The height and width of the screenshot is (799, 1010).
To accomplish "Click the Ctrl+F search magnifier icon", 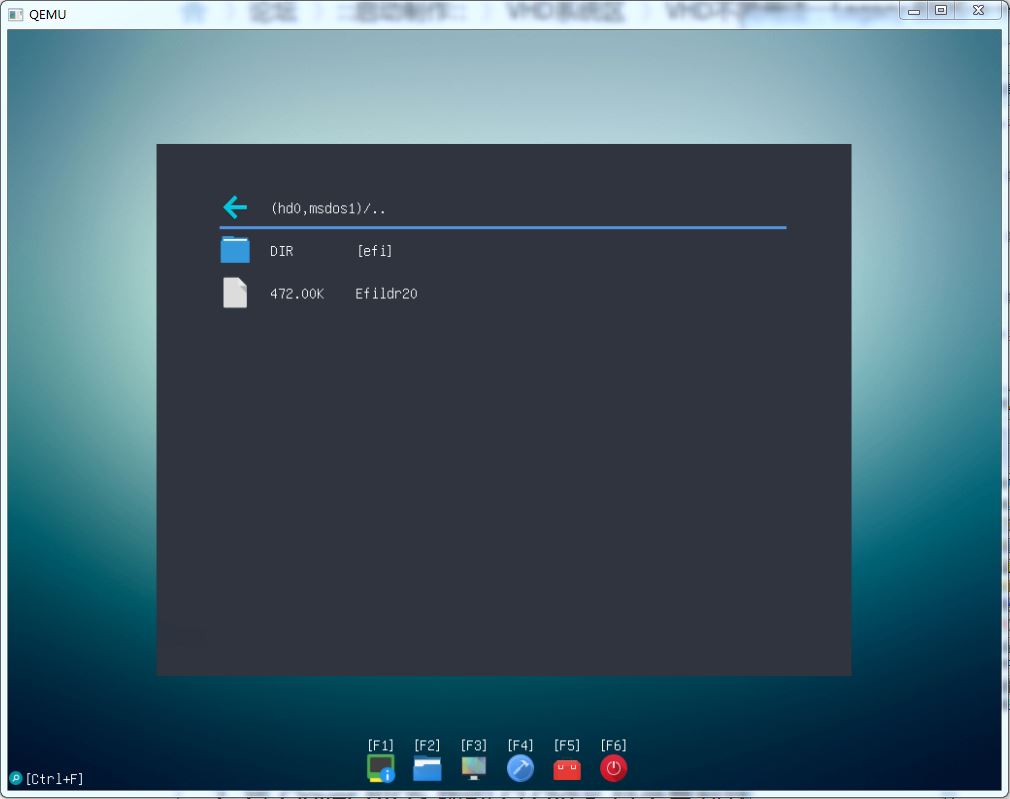I will (x=15, y=778).
